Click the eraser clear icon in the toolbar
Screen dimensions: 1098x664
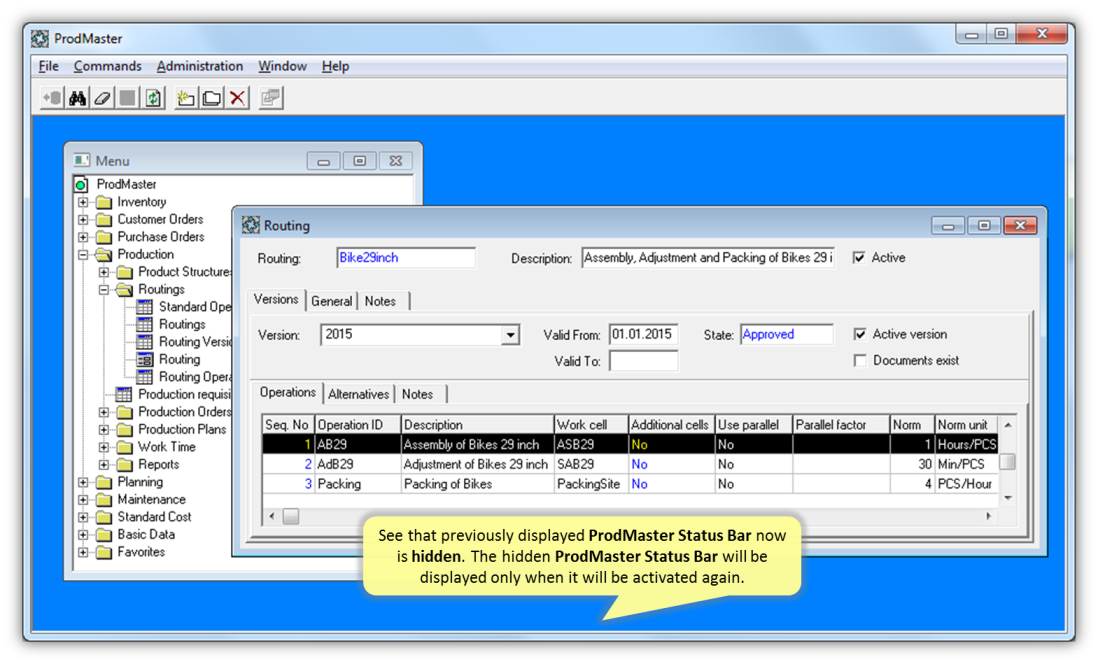click(102, 98)
